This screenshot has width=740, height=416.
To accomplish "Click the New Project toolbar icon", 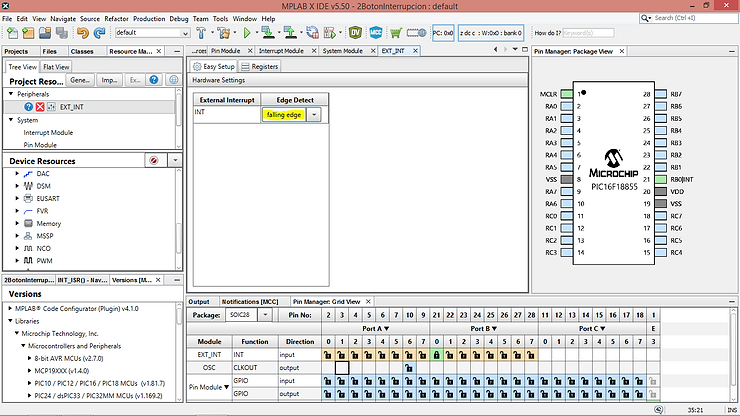I will [28, 33].
